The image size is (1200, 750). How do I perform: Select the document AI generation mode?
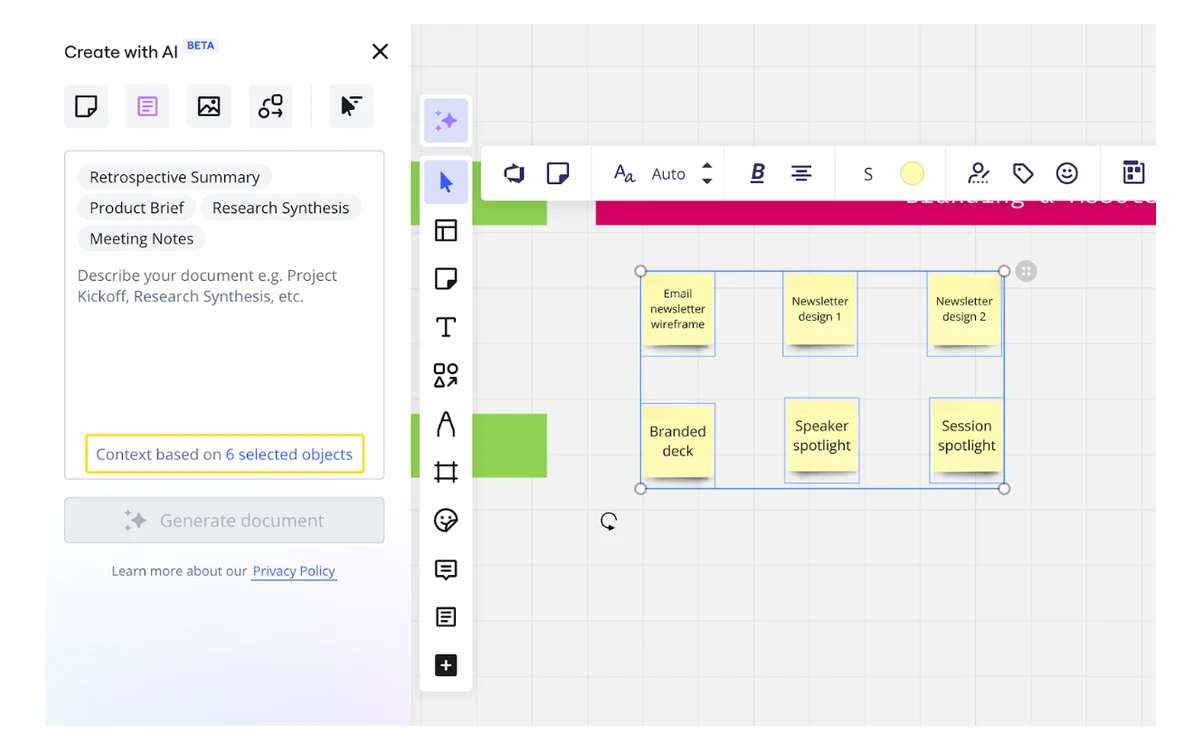pos(147,106)
